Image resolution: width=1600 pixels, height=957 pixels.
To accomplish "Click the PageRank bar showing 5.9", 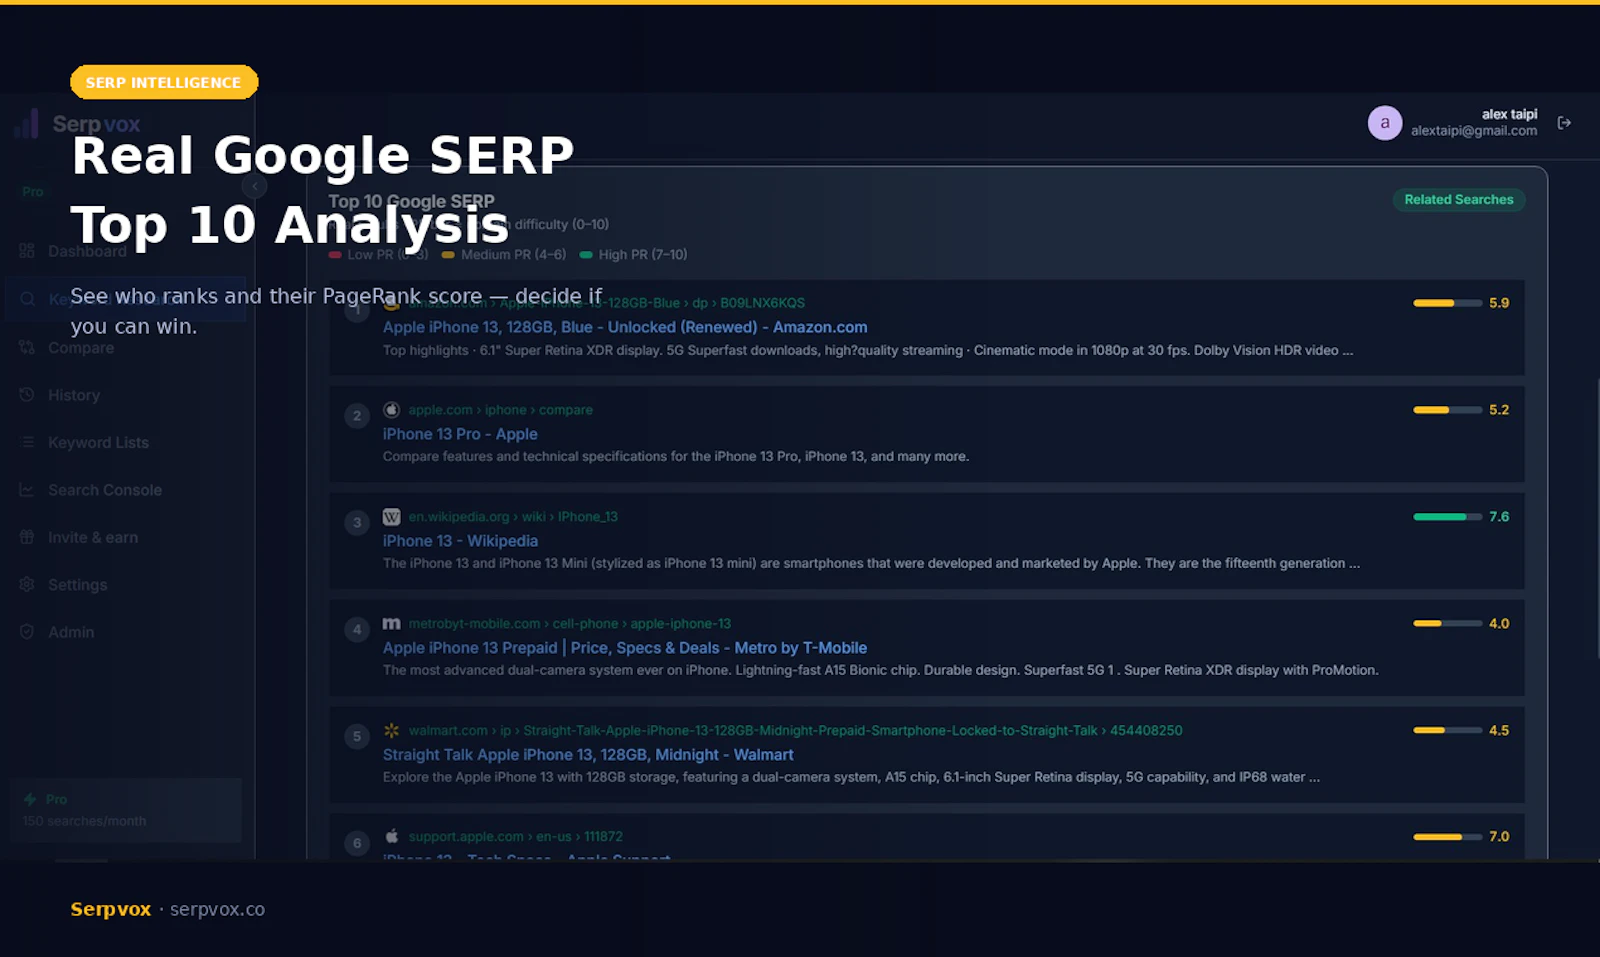I will (x=1448, y=303).
